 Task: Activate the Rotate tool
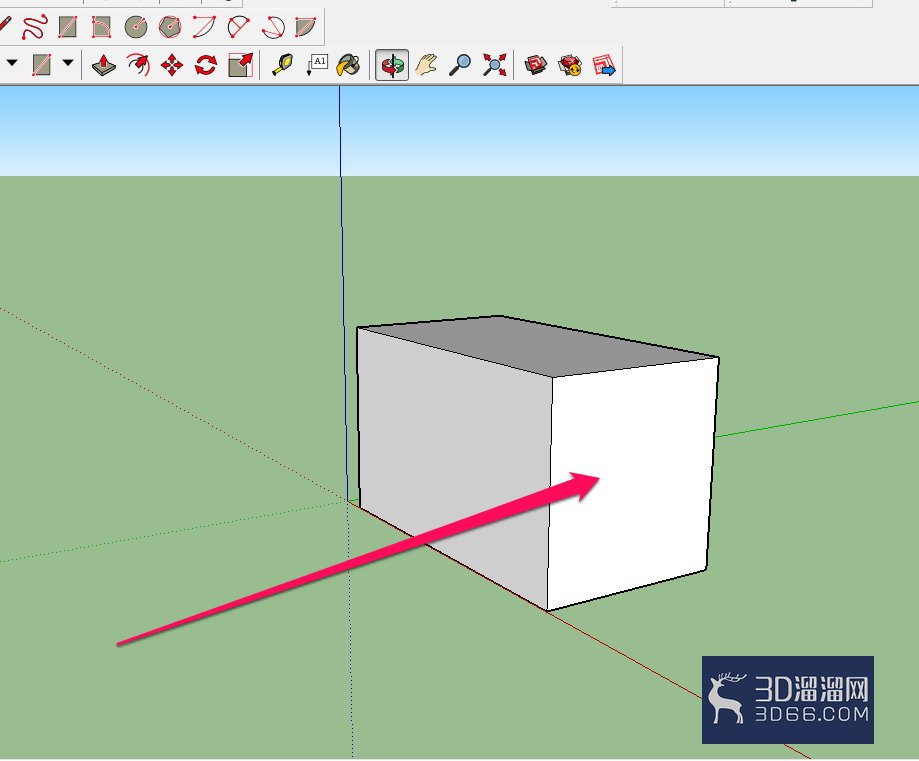[x=206, y=65]
